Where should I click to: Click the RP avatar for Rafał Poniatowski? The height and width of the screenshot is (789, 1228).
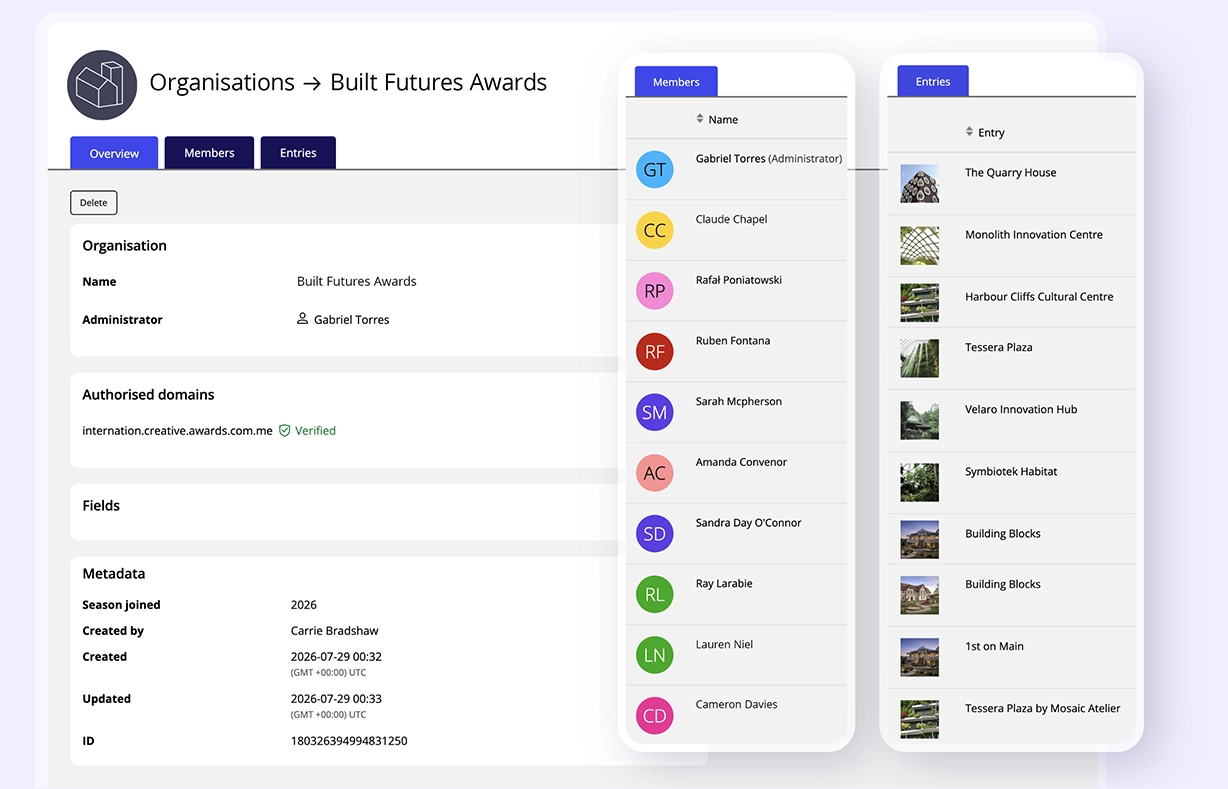[x=655, y=292]
